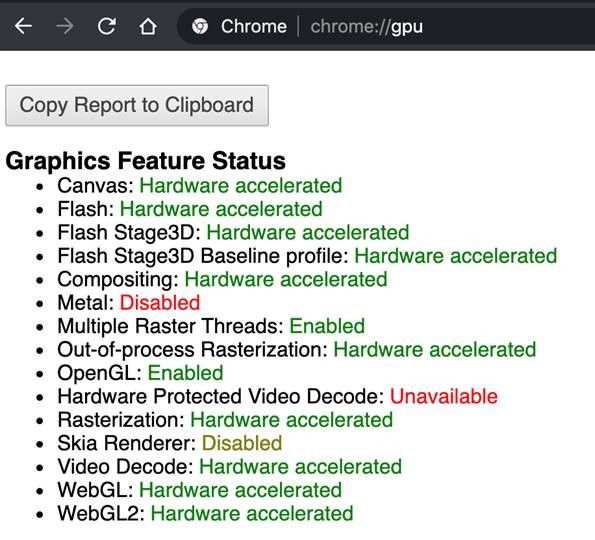Screen dimensions: 595x540
Task: Click the Out-of-process Rasterization status
Action: pyautogui.click(x=297, y=350)
